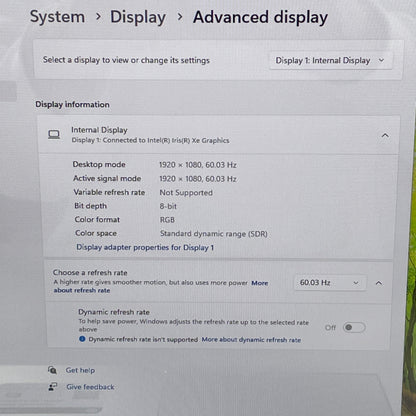Viewport: 416px width, 416px height.
Task: Click the Active signal mode value
Action: point(198,179)
